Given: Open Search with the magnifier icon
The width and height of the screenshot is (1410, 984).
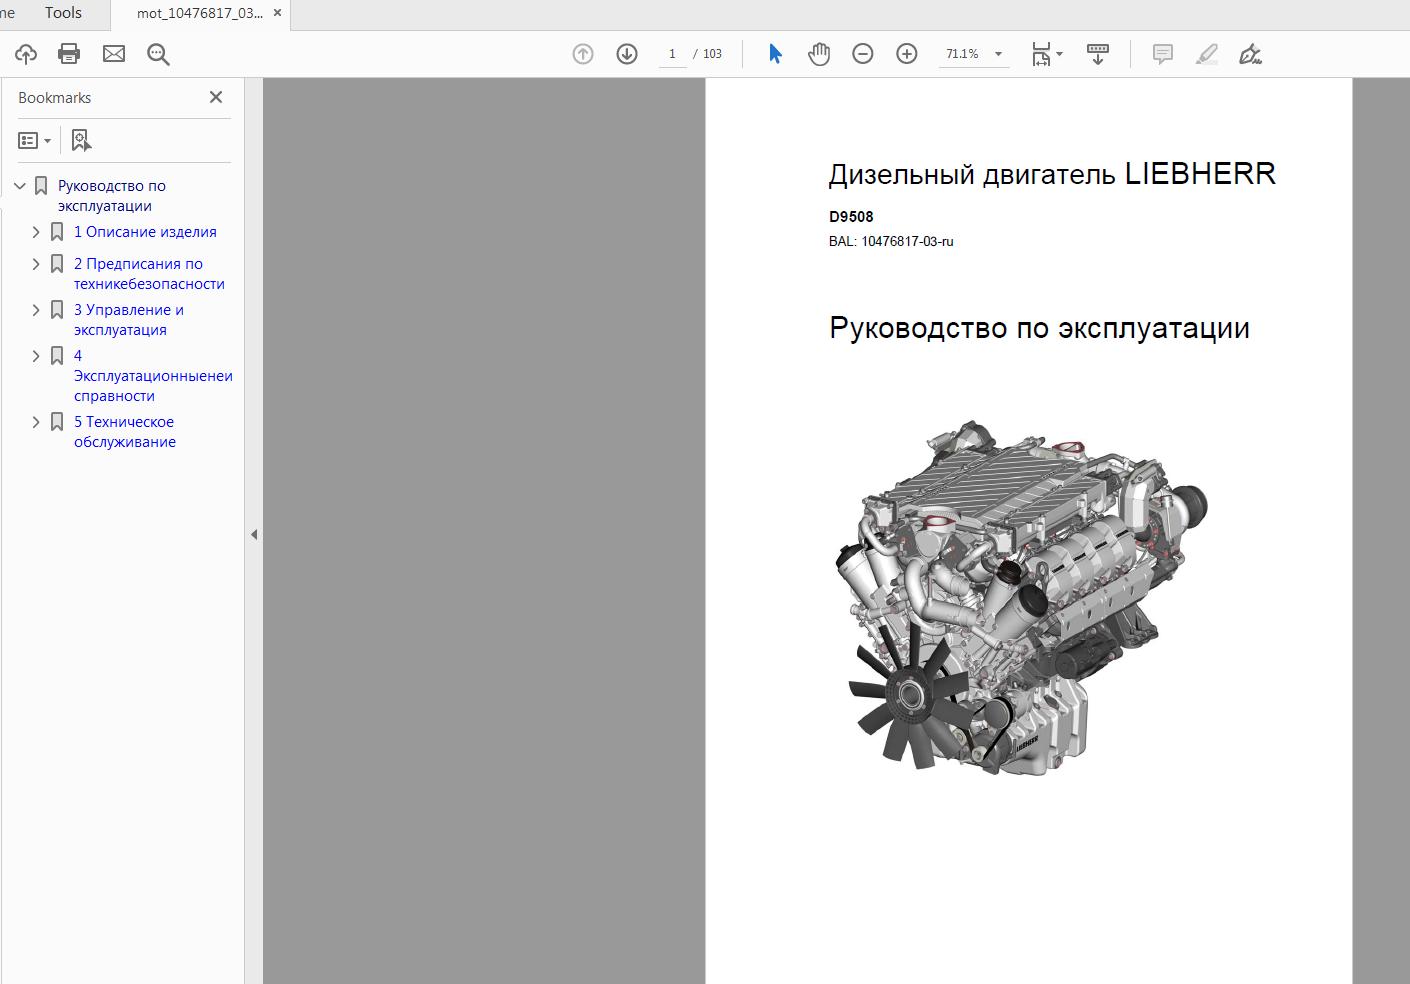Looking at the screenshot, I should [x=157, y=53].
